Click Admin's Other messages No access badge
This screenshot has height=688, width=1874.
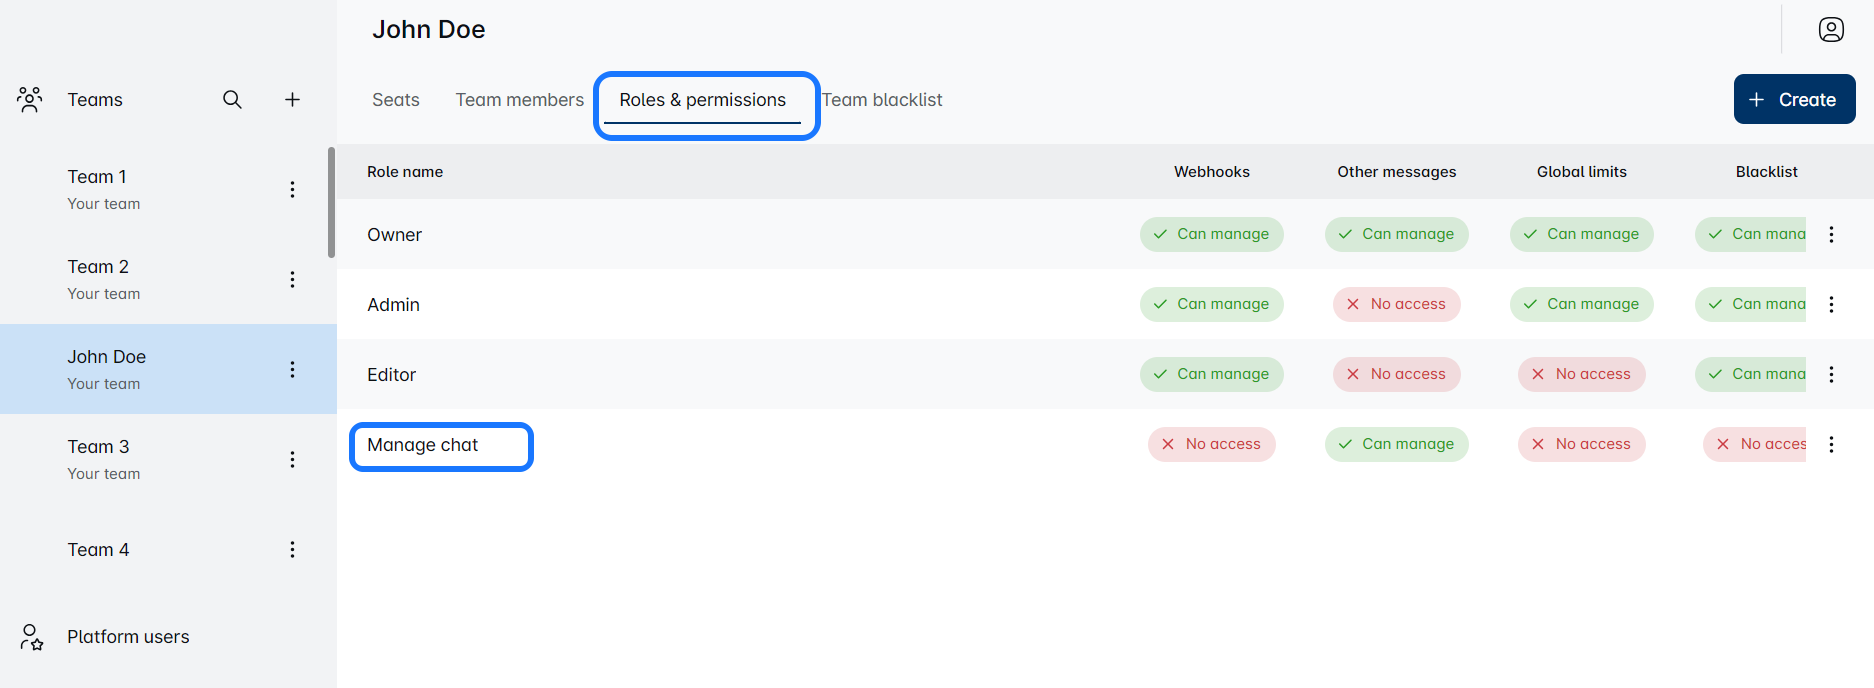1396,304
